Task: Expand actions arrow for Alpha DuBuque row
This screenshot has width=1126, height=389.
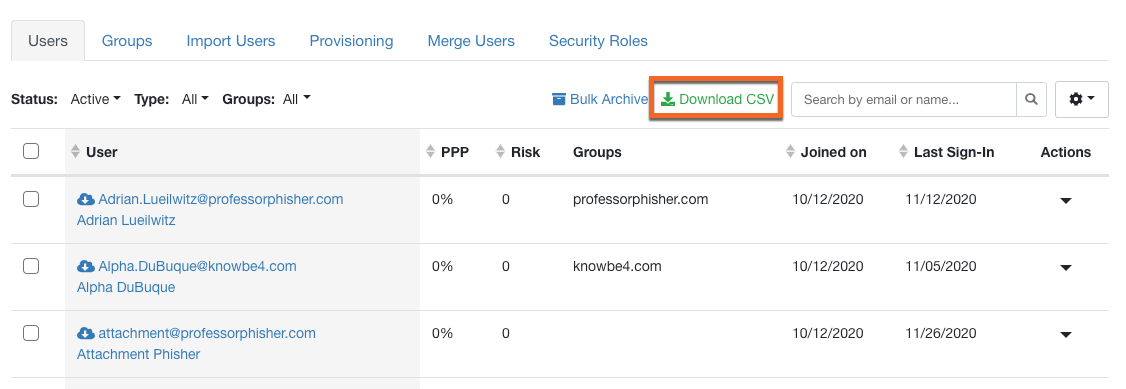Action: point(1066,268)
